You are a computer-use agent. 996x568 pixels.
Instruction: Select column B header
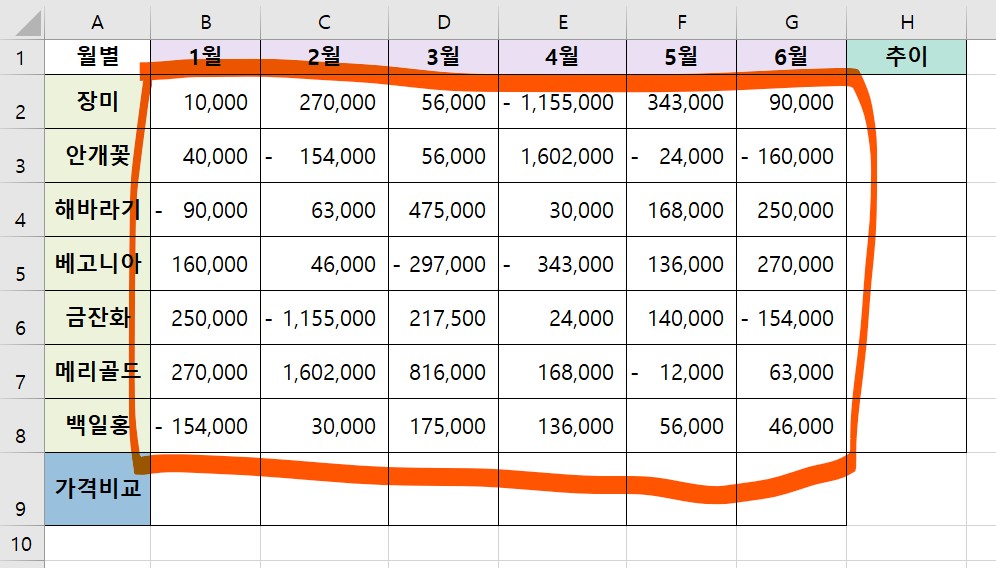(x=206, y=23)
